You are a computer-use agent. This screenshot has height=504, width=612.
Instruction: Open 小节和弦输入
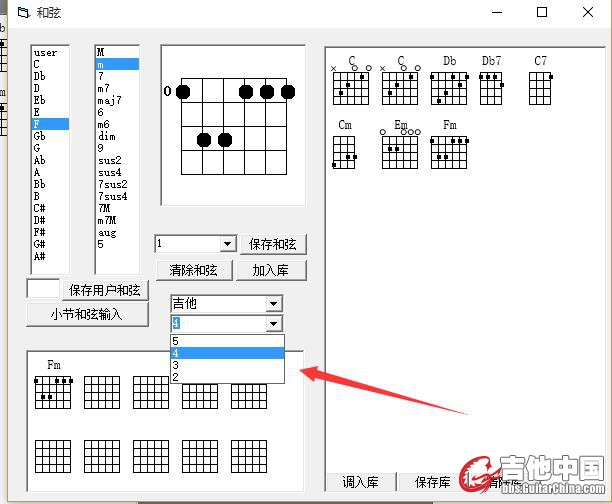click(86, 314)
